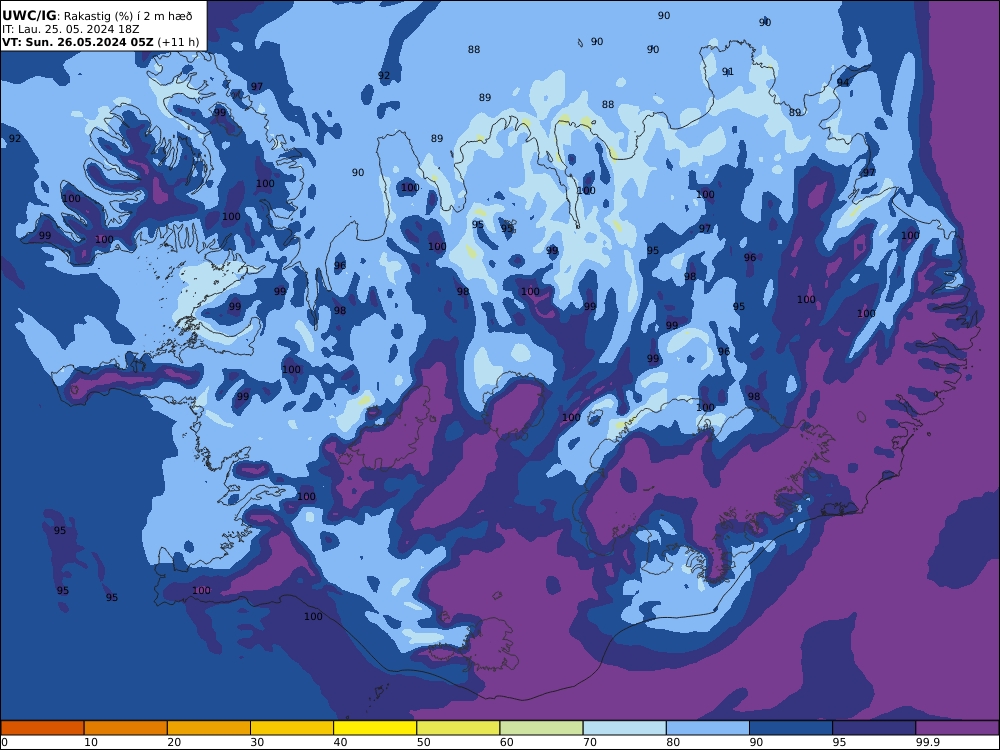
Task: Select the legend tick label '20'
Action: coord(174,742)
